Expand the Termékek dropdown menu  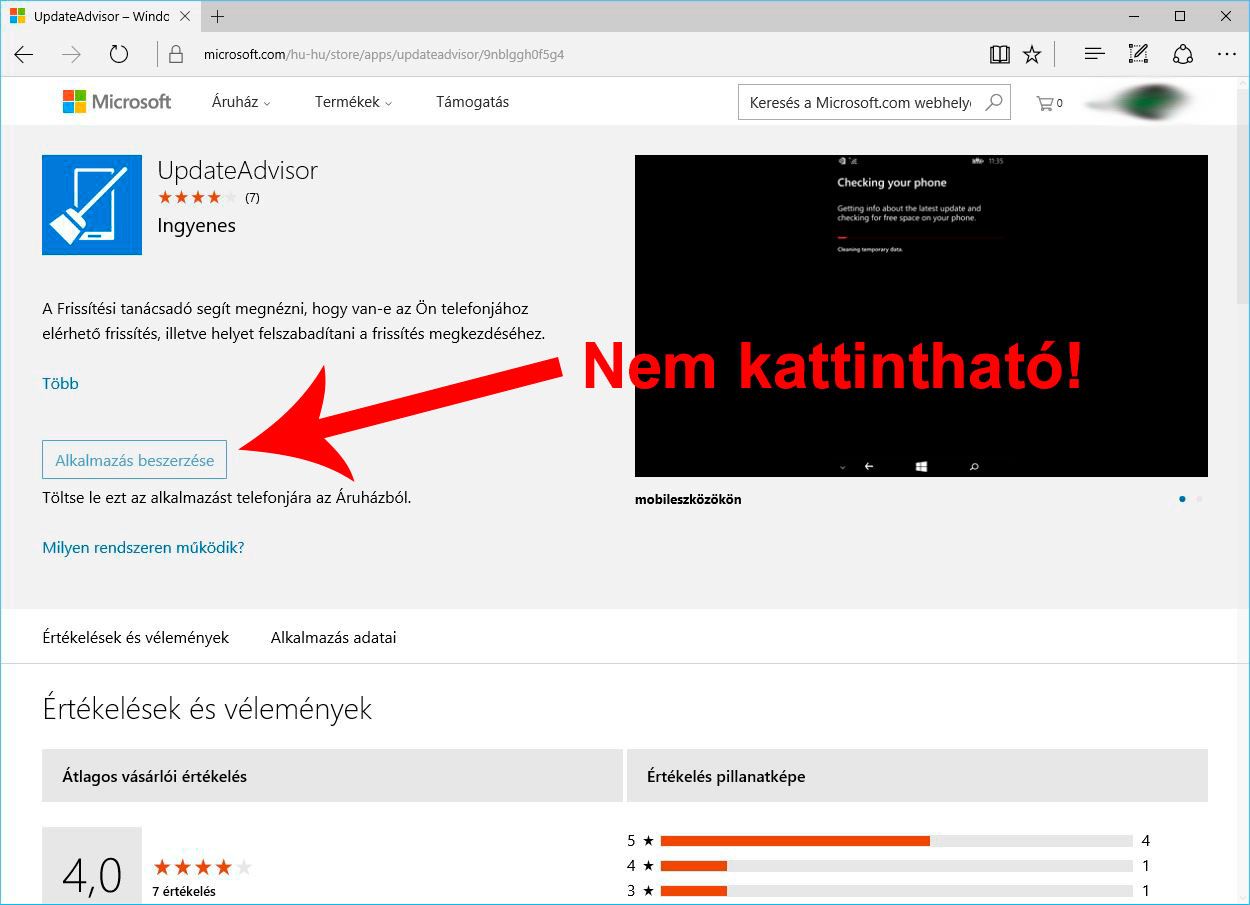point(353,102)
